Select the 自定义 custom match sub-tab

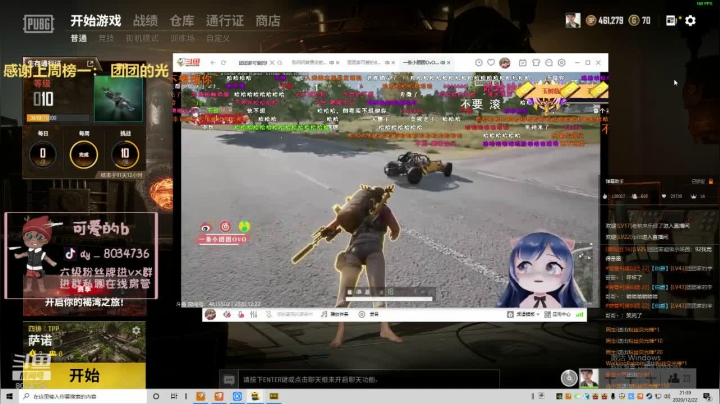tap(218, 38)
